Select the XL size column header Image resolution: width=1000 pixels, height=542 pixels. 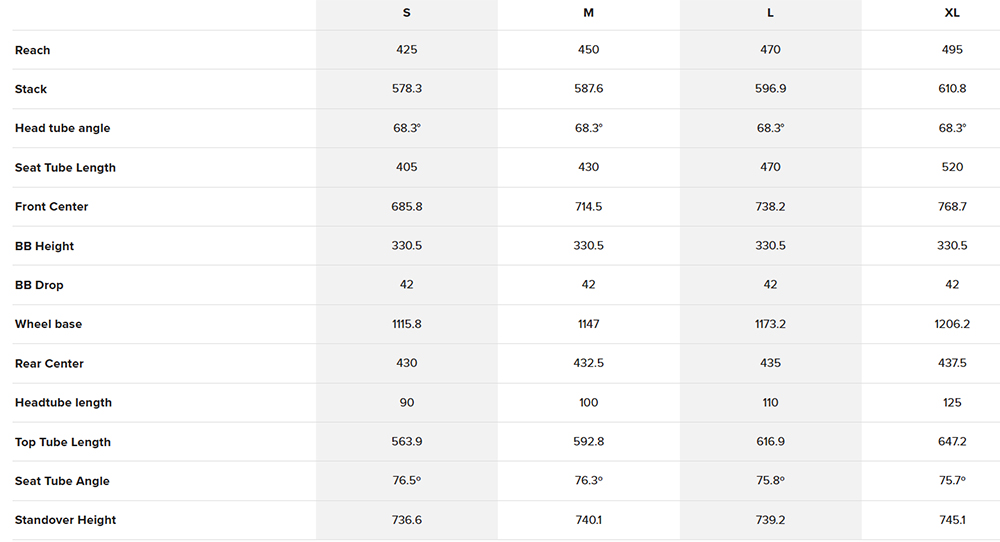point(952,12)
